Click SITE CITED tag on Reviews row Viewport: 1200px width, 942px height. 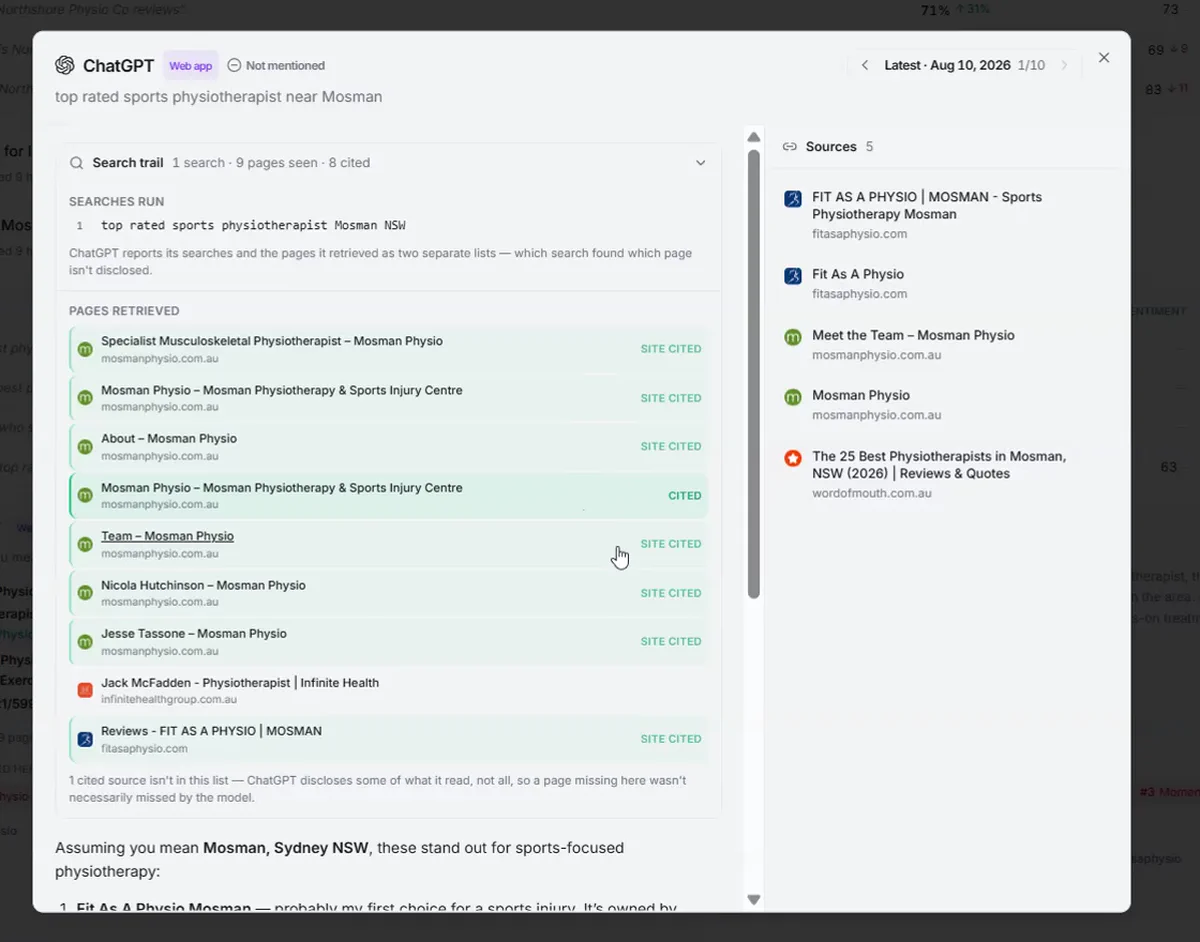[x=671, y=739]
